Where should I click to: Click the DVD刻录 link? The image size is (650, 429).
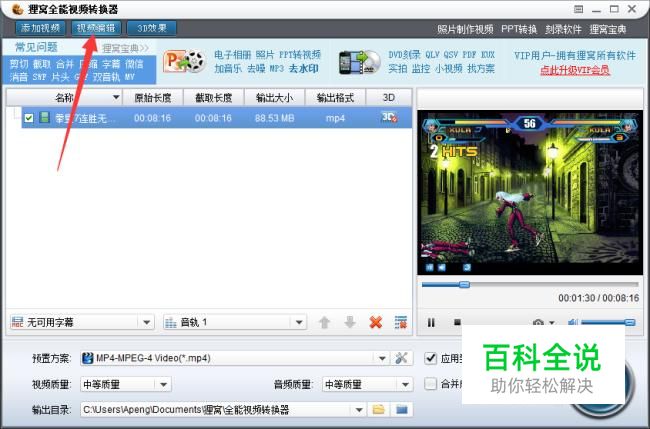point(404,55)
